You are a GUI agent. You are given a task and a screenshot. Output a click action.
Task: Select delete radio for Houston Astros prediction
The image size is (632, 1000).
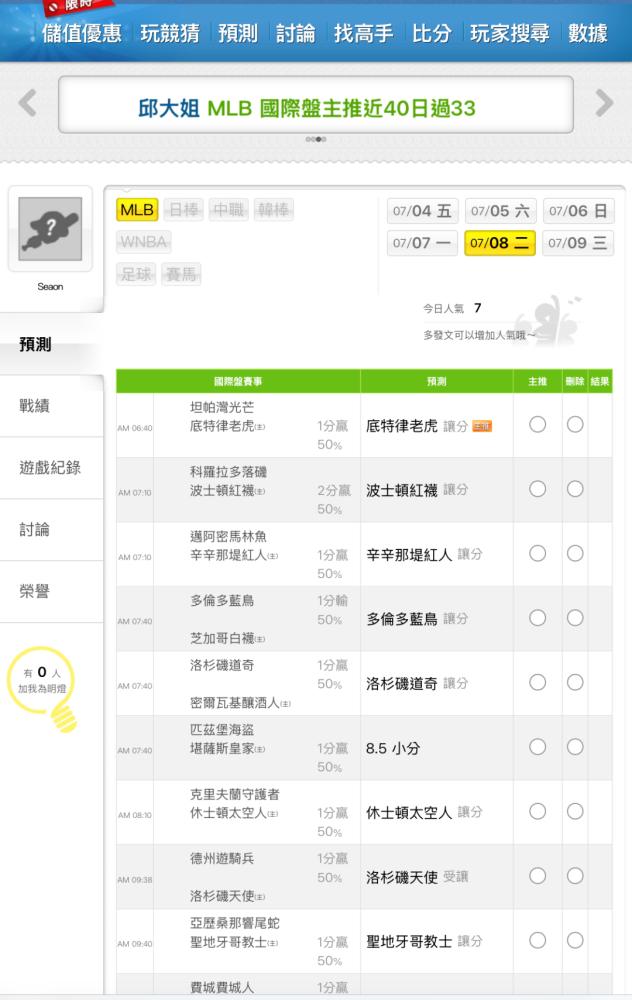pyautogui.click(x=575, y=811)
